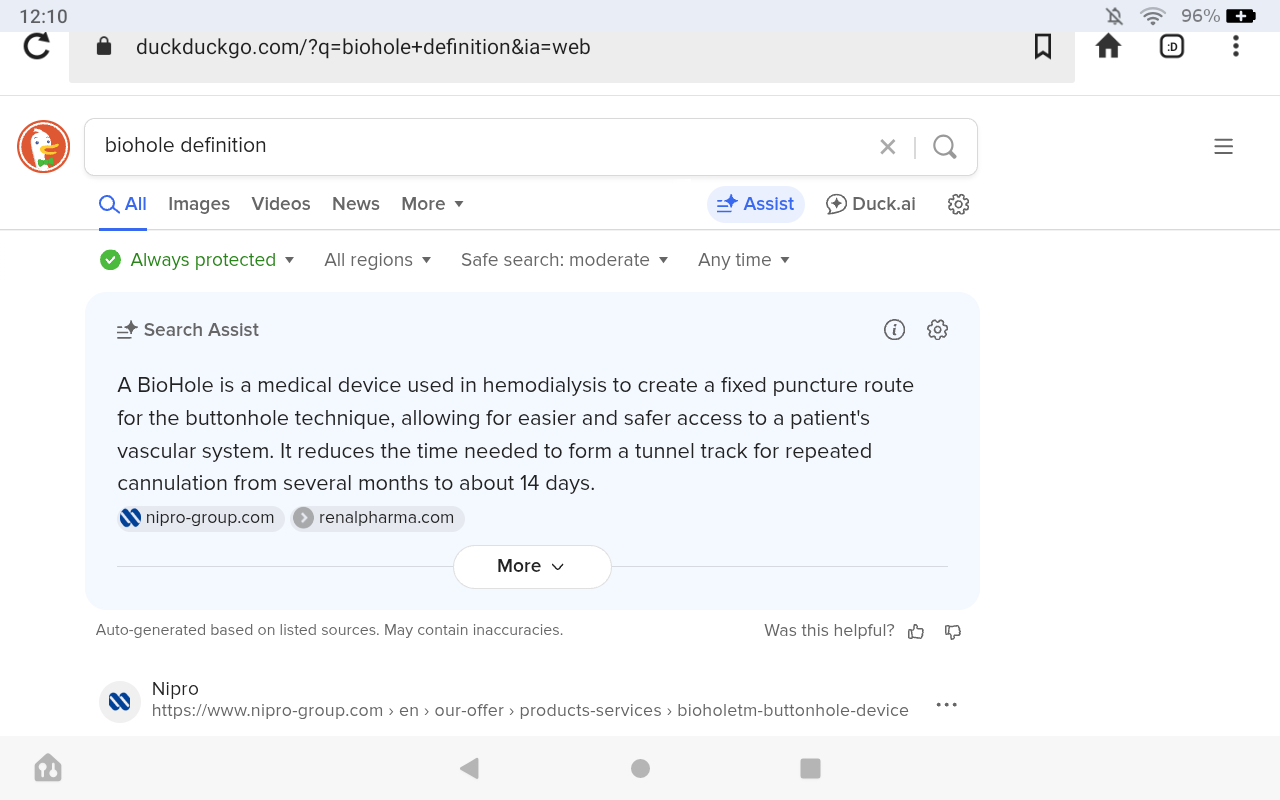Give thumbs down to Search Assist answer
This screenshot has height=800, width=1280.
tap(953, 631)
